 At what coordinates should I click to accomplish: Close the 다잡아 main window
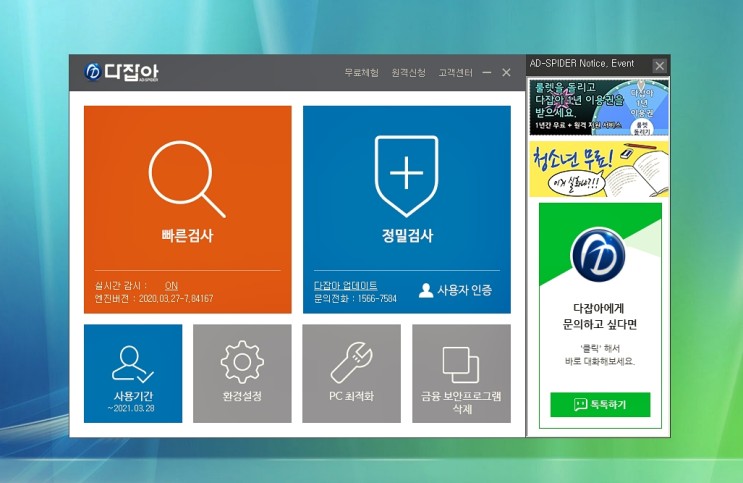point(506,72)
